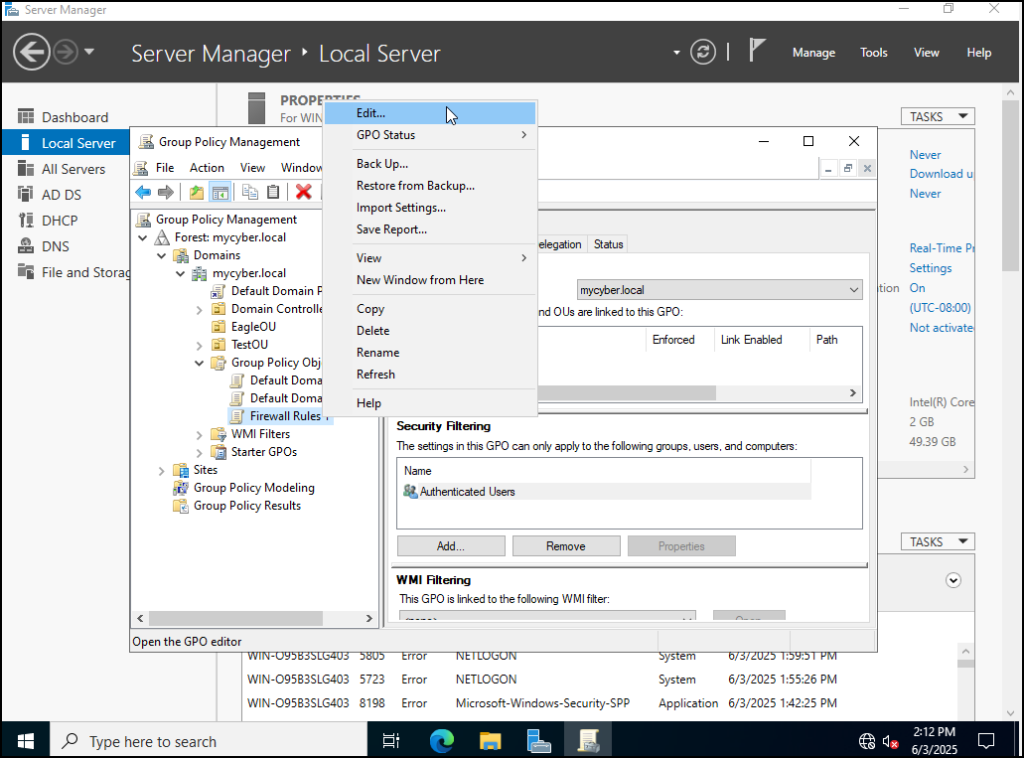Select Group Policy Results in the tree
Screen dimensions: 1024x758
click(247, 506)
